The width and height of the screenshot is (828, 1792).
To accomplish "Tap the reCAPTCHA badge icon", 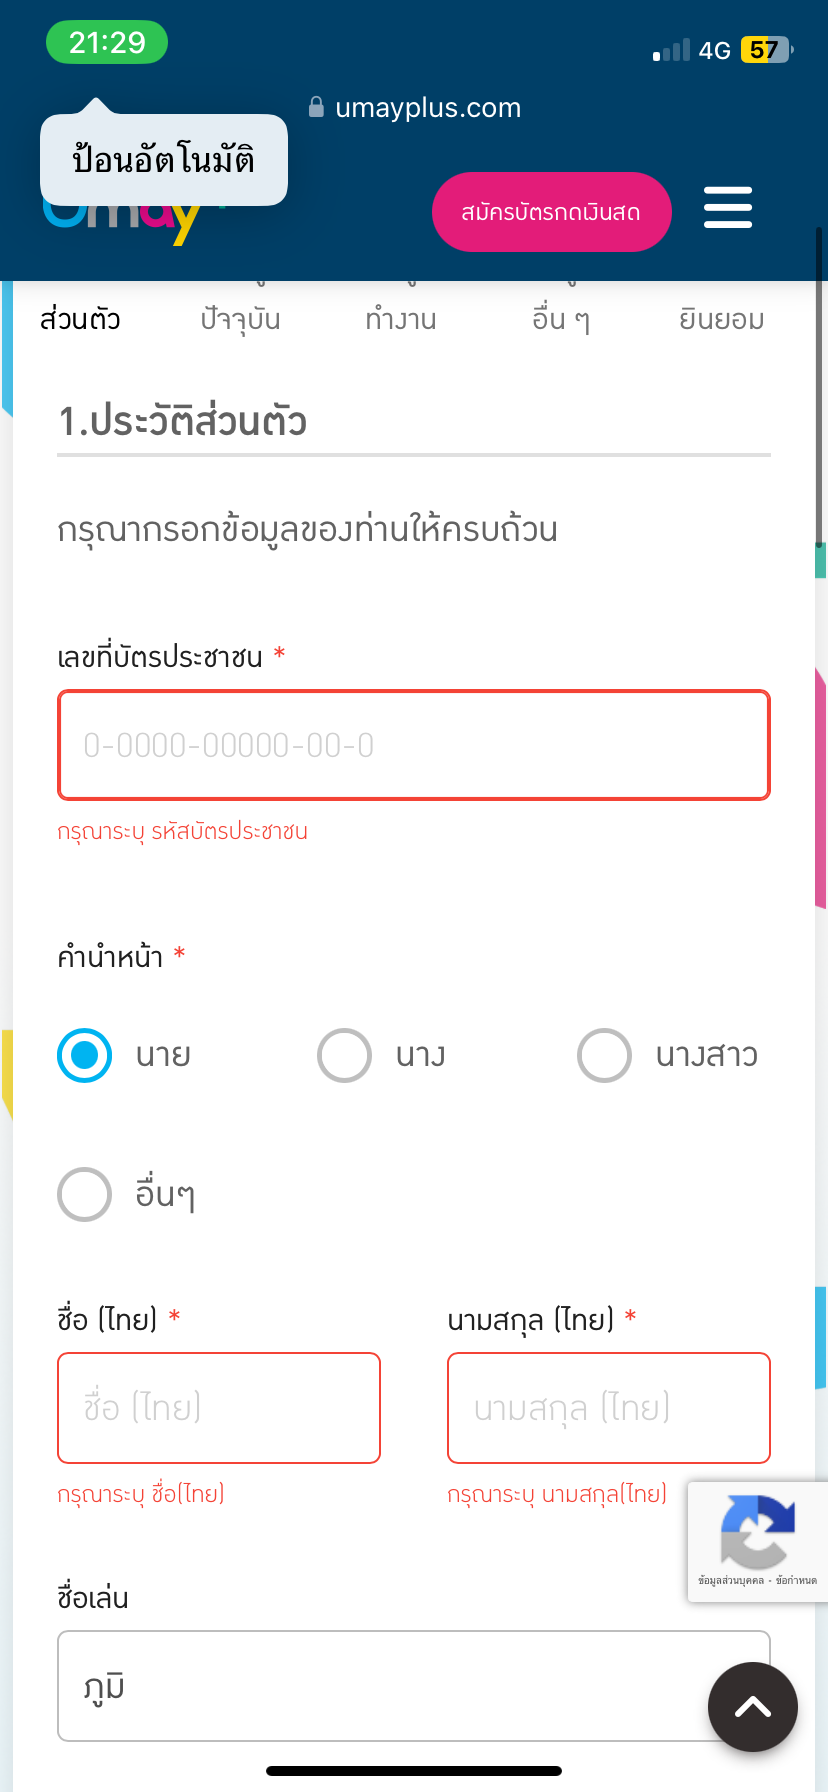I will (757, 1532).
